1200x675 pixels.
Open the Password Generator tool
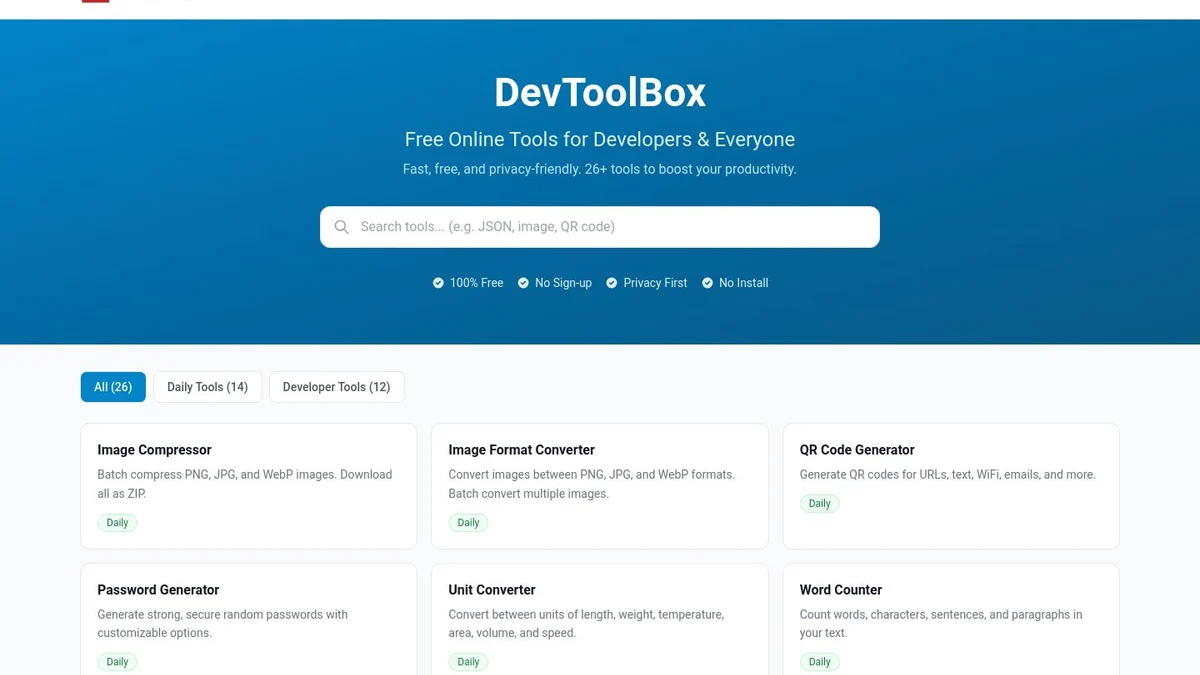(249, 619)
